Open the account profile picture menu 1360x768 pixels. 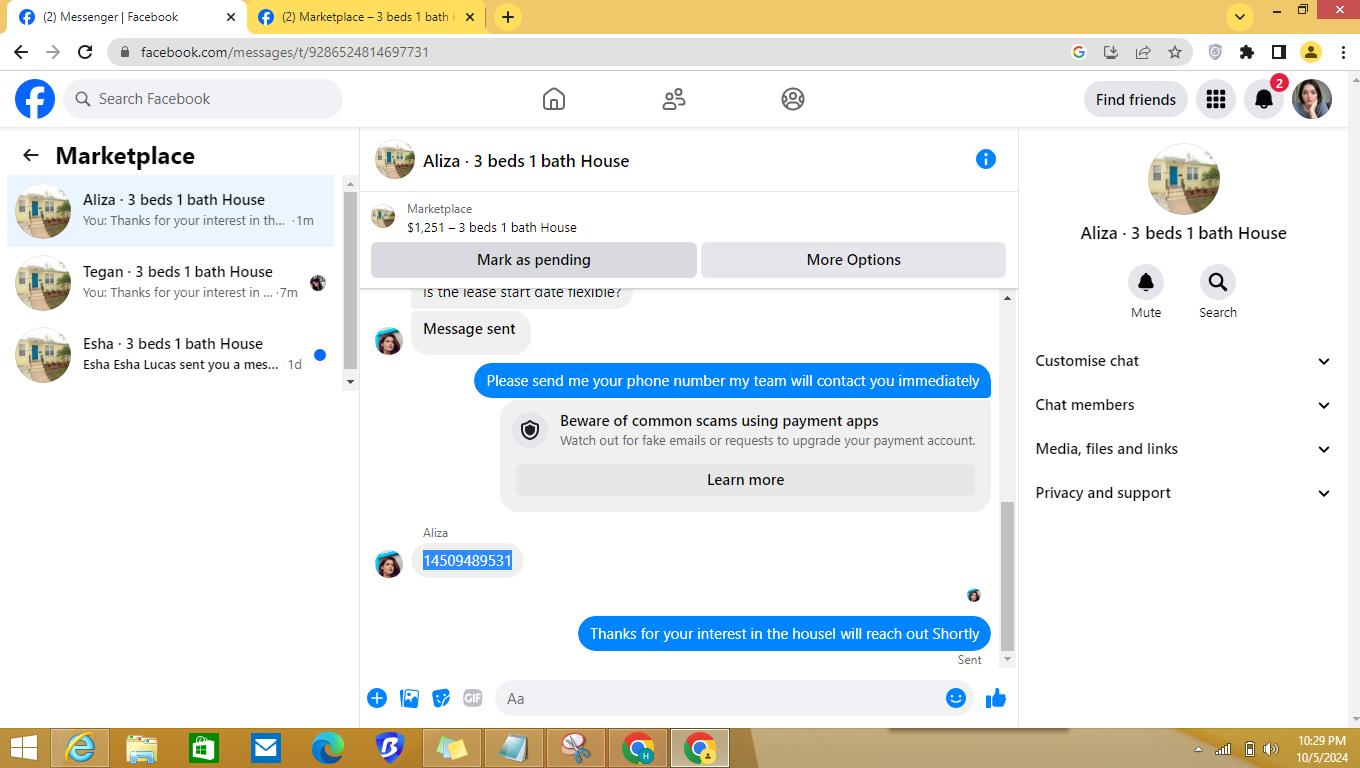click(1312, 99)
